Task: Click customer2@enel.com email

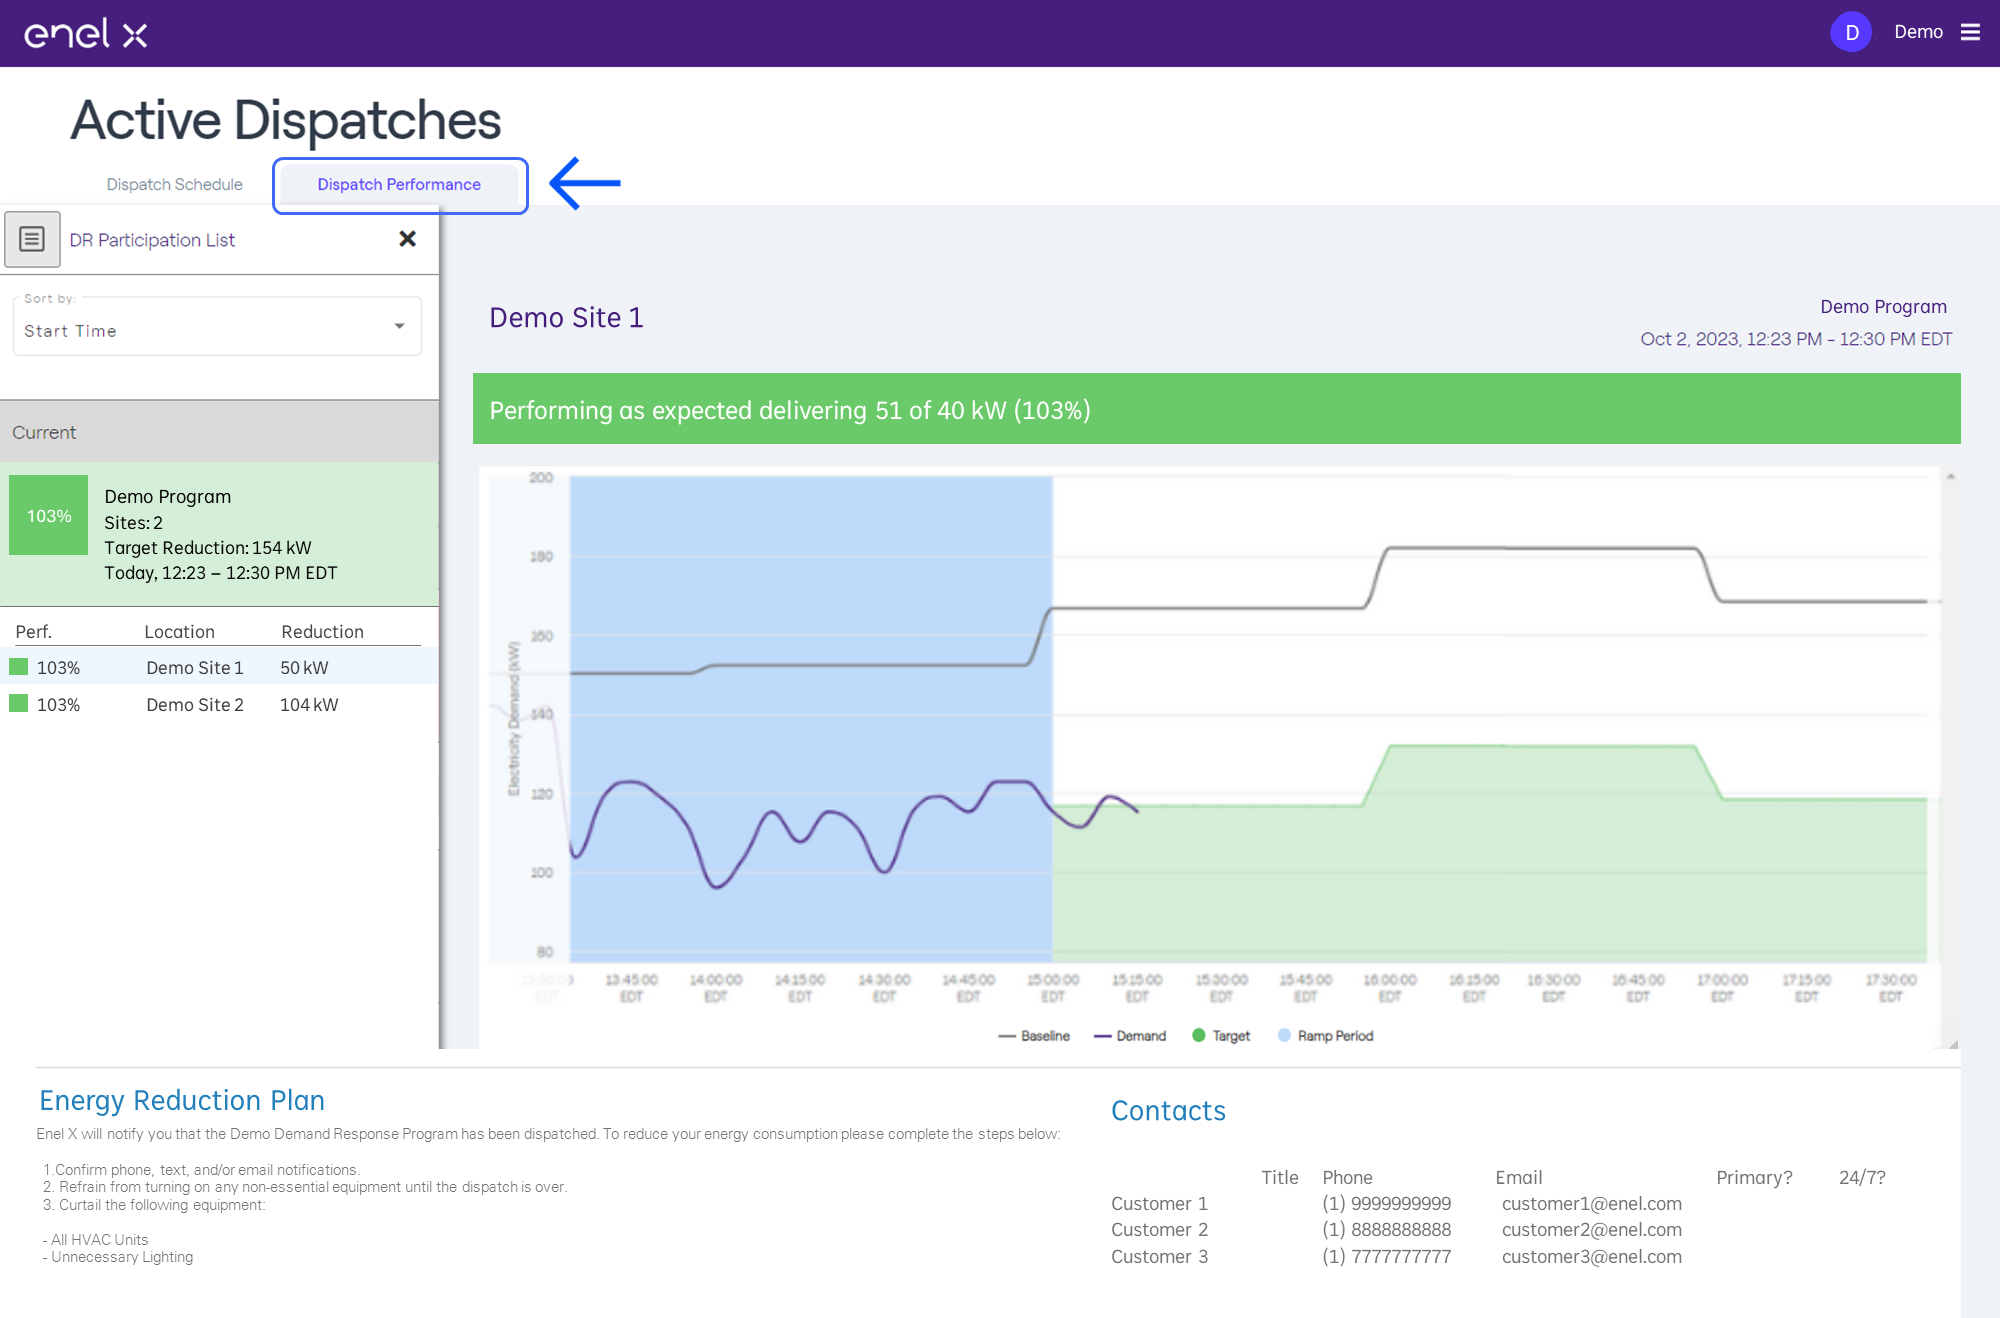Action: coord(1591,1229)
